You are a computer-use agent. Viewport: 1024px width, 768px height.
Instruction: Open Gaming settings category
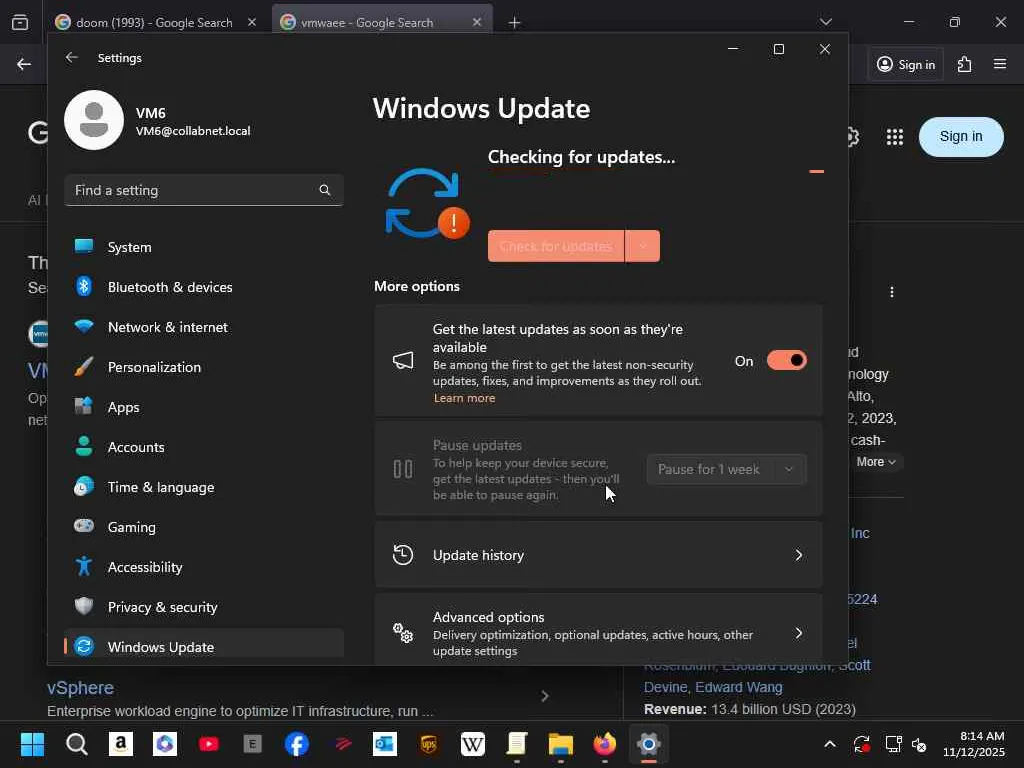click(204, 526)
